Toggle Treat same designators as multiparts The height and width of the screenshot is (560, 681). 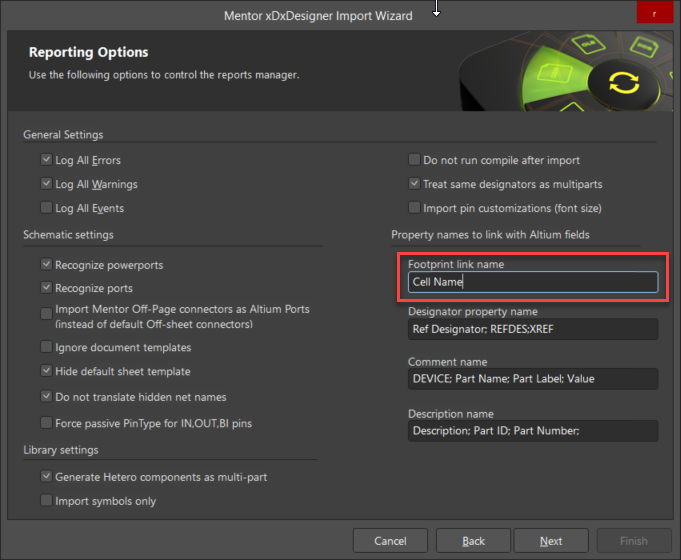coord(414,183)
